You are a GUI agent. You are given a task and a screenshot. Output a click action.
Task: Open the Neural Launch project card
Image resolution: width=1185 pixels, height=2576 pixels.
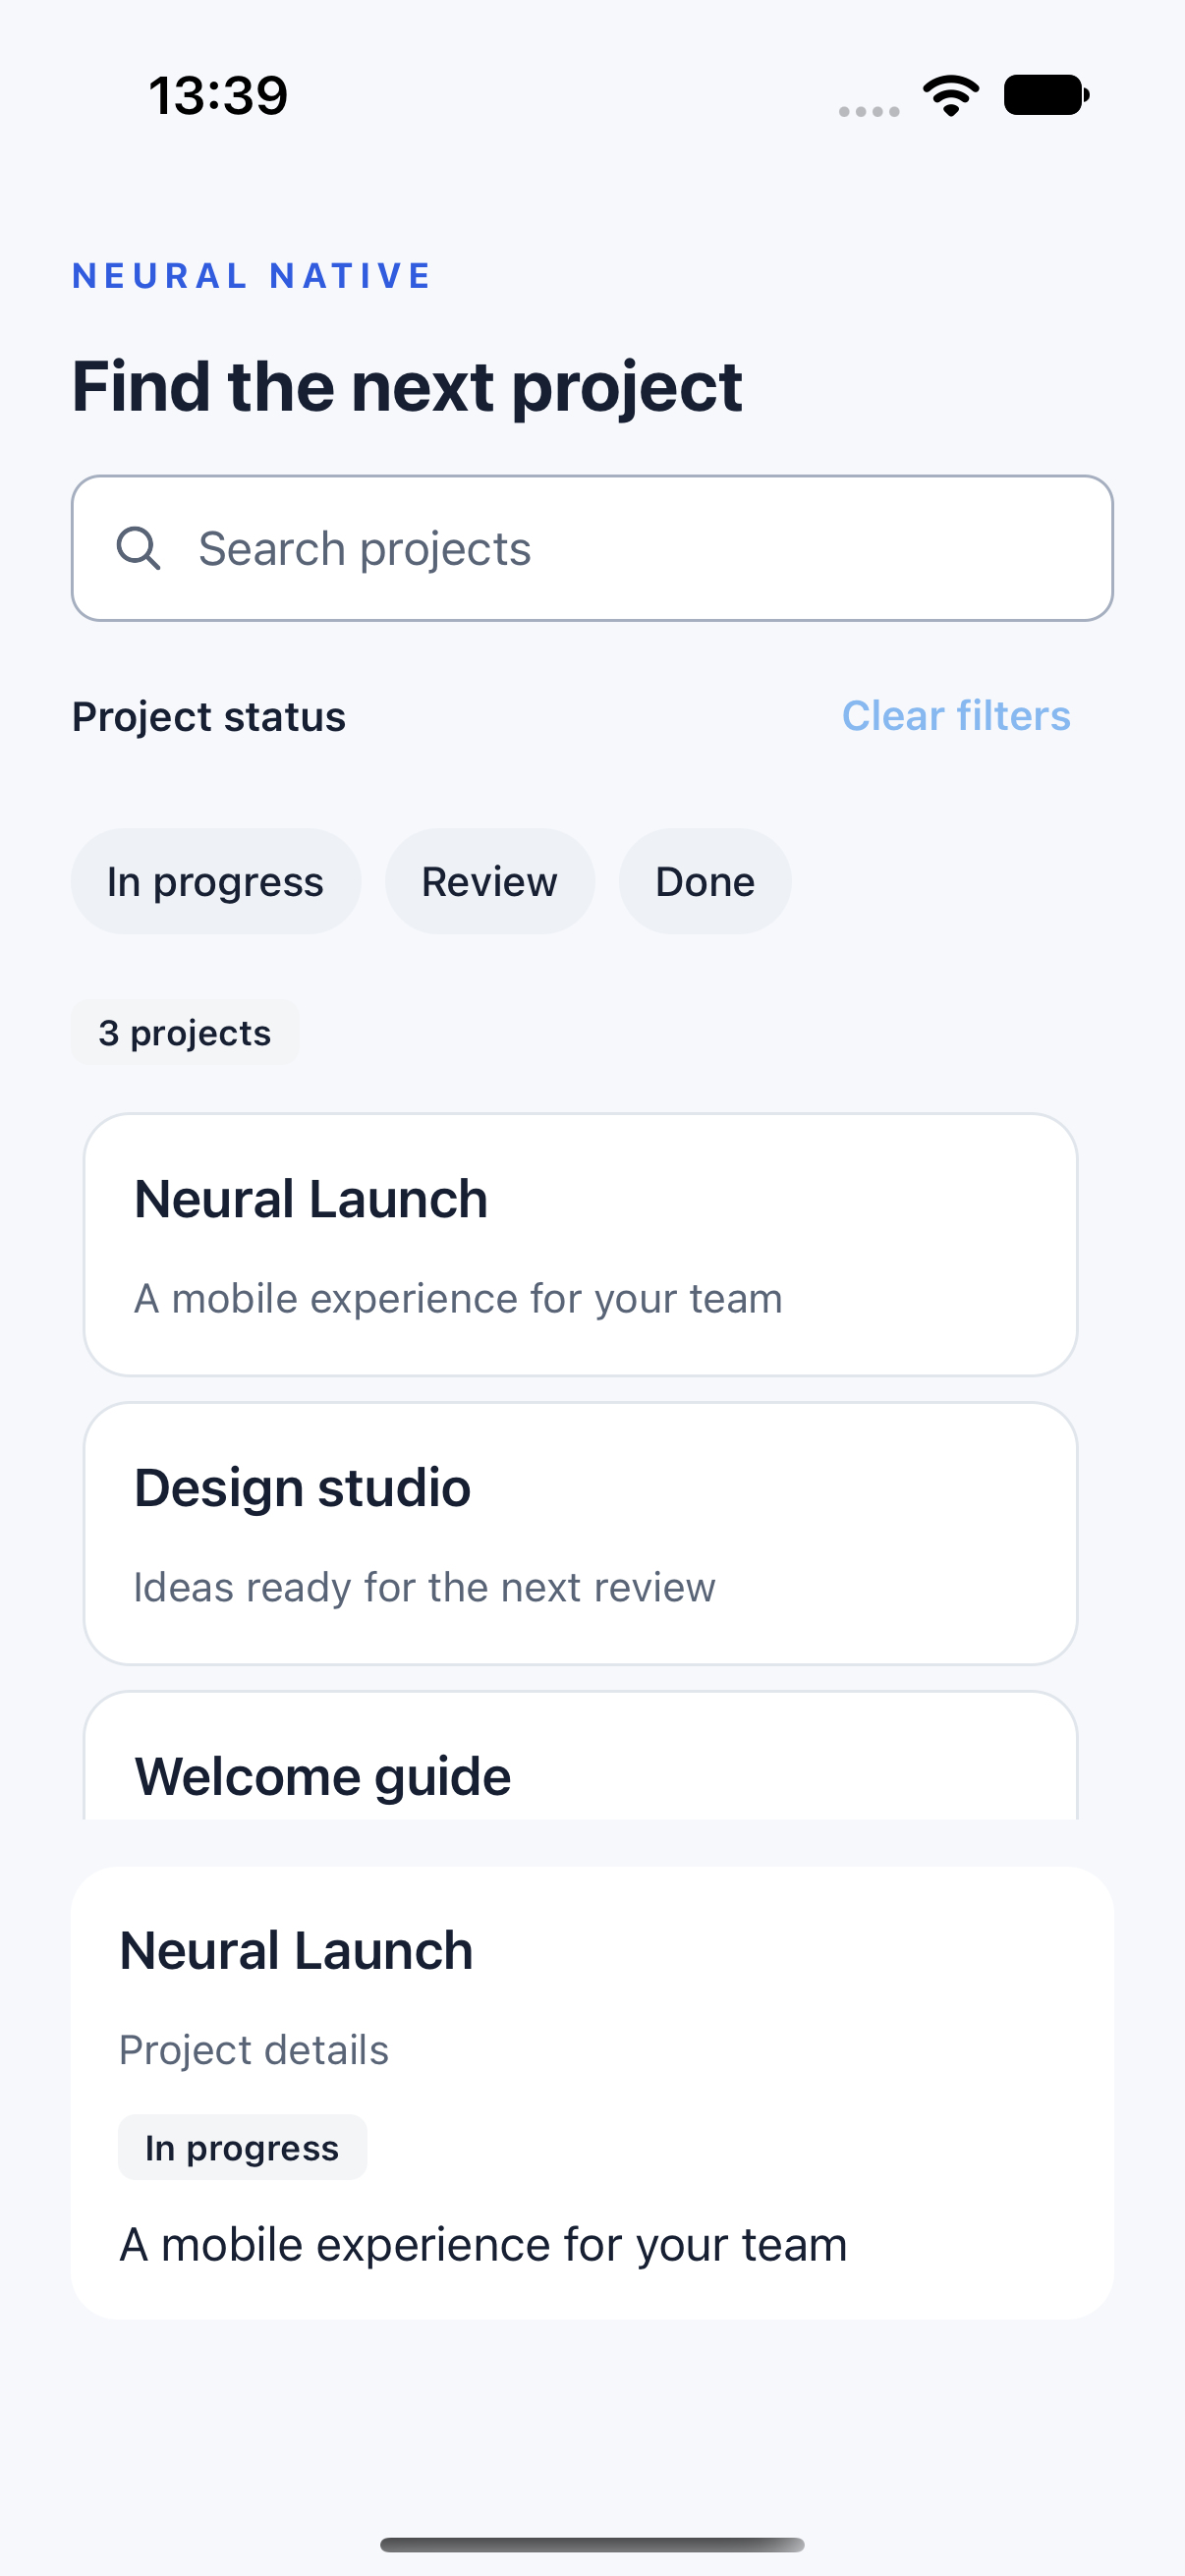click(580, 1244)
